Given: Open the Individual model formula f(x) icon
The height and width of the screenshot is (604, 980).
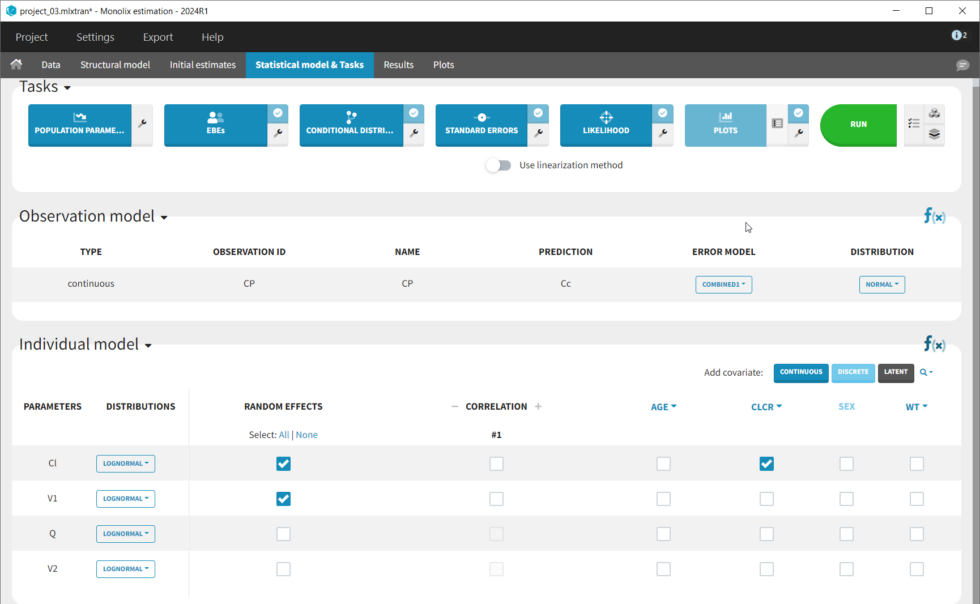Looking at the screenshot, I should click(x=933, y=344).
